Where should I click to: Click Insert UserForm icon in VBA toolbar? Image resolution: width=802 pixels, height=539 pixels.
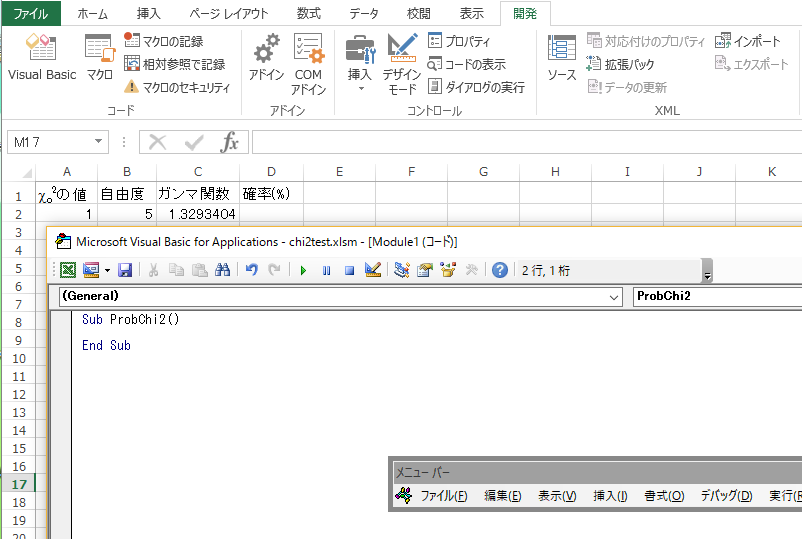[91, 270]
